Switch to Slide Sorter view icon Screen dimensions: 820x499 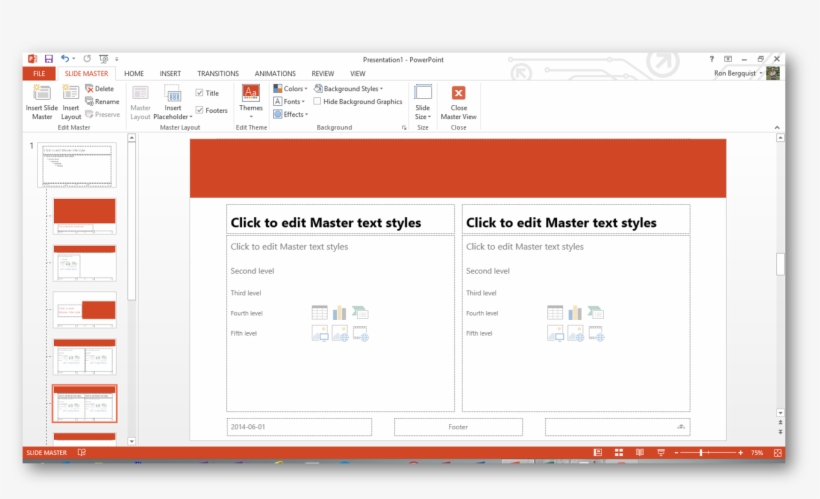point(619,453)
